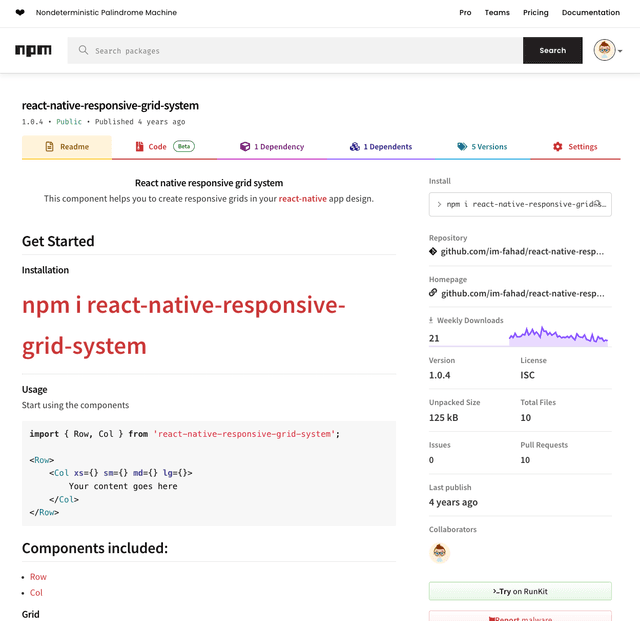Click the package title heading
The image size is (640, 621).
click(x=110, y=106)
